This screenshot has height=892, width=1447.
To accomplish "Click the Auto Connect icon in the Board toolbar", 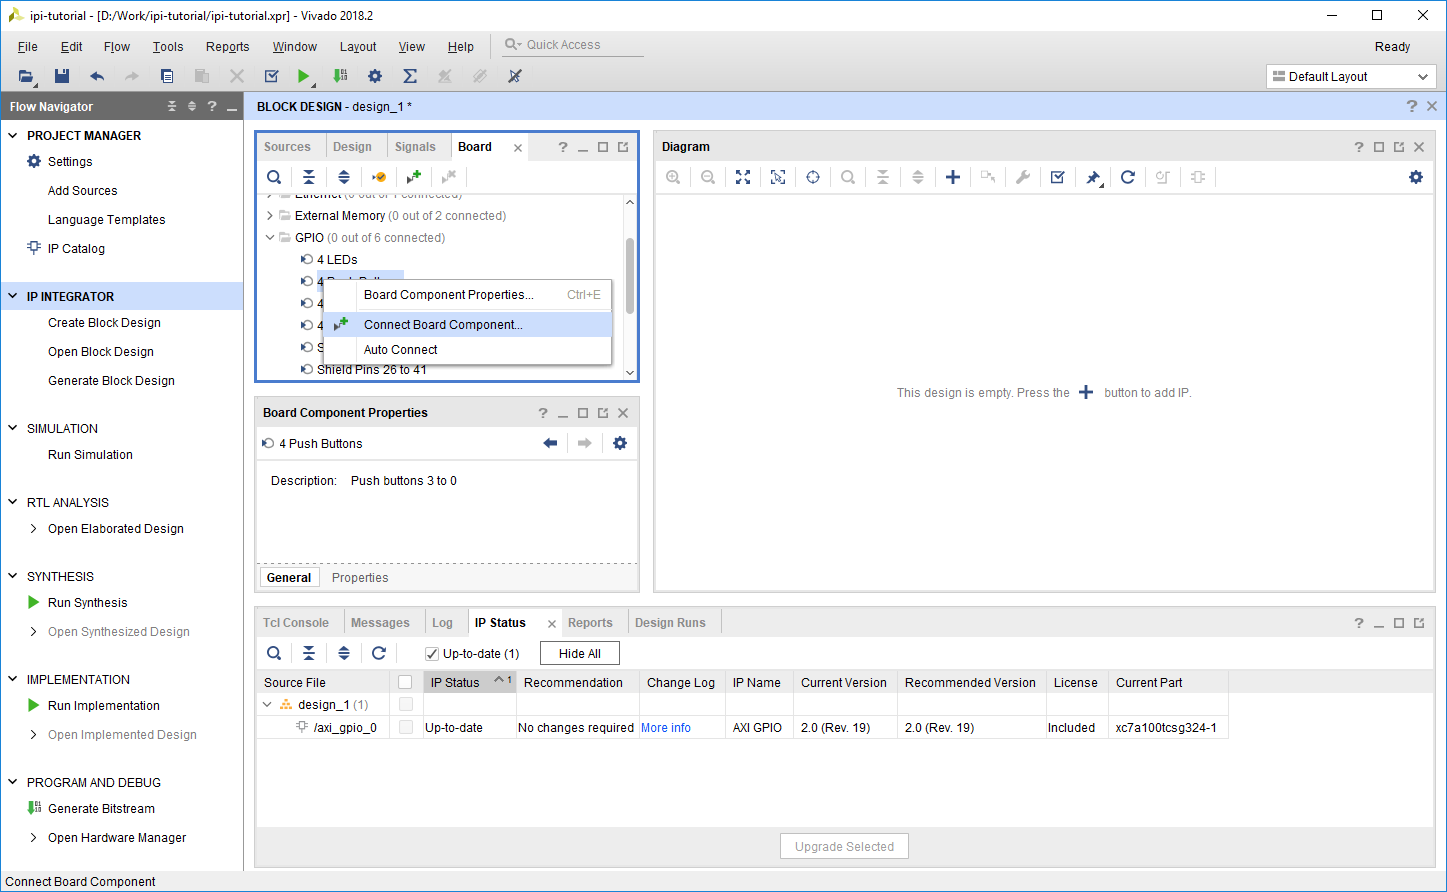I will pyautogui.click(x=379, y=177).
